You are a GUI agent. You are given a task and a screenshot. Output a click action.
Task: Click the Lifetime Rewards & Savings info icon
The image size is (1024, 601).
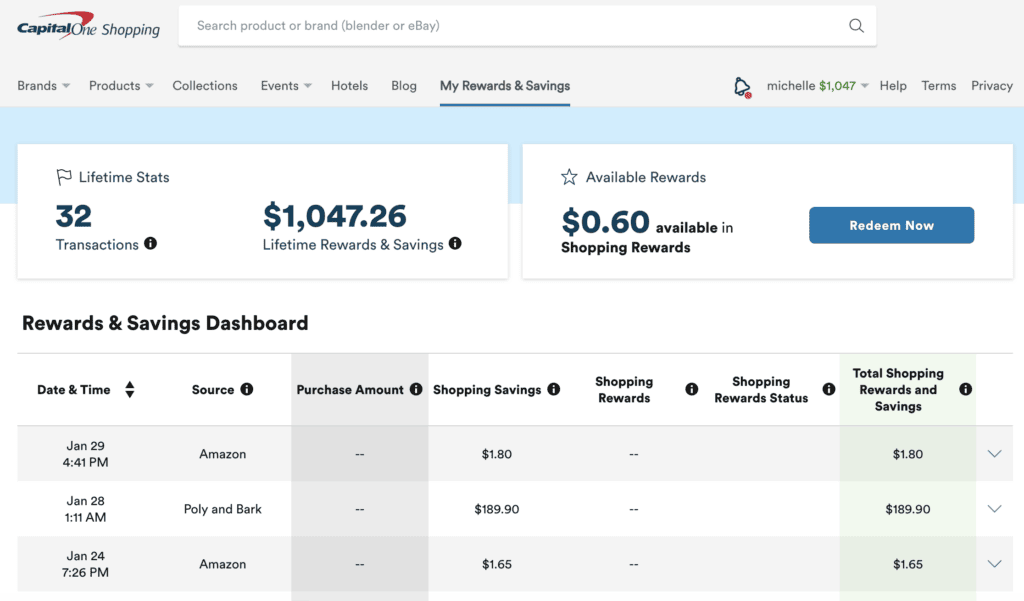tap(455, 243)
